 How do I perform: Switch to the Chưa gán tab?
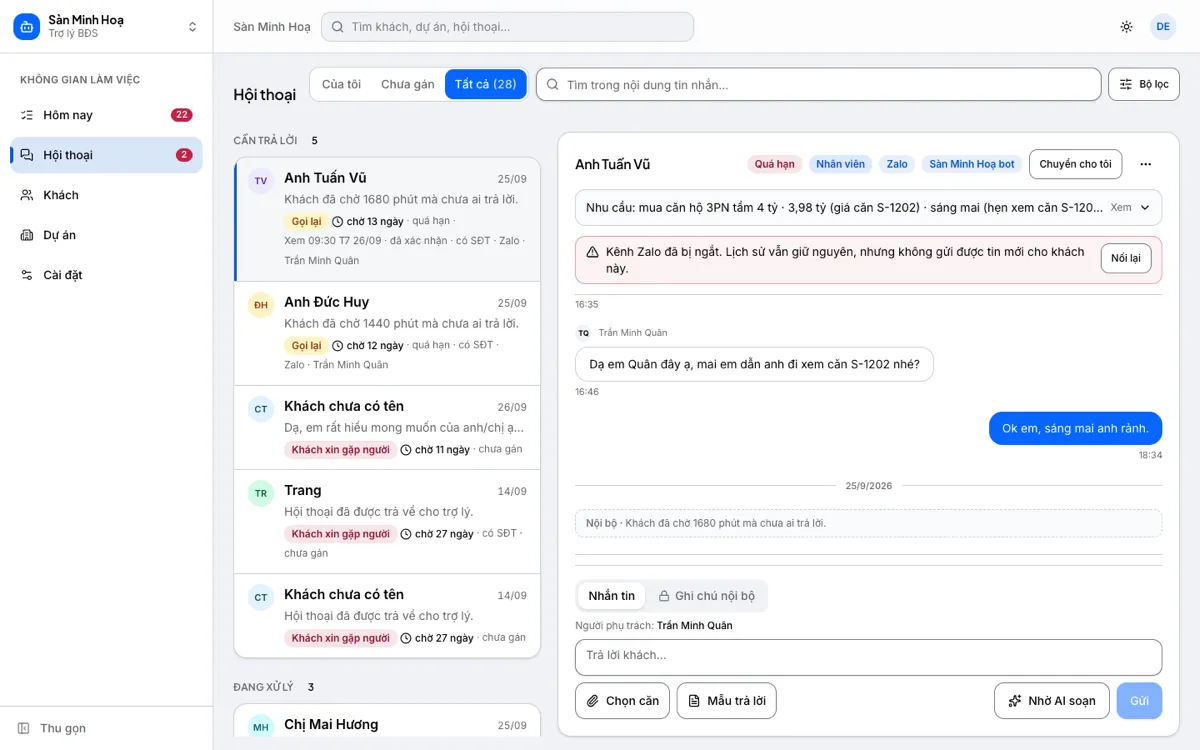click(x=408, y=84)
